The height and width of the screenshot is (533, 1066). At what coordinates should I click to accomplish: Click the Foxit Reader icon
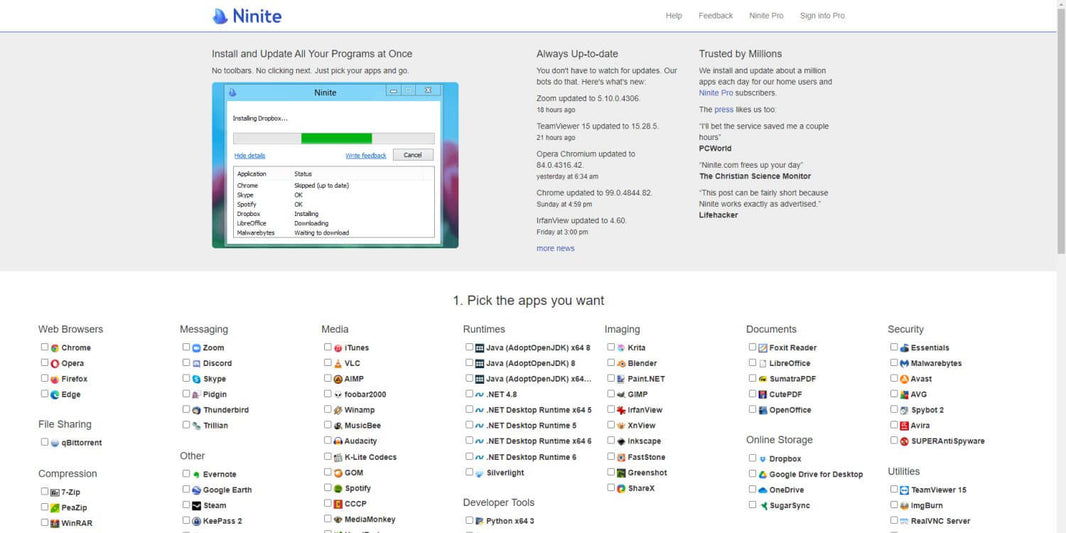[763, 348]
